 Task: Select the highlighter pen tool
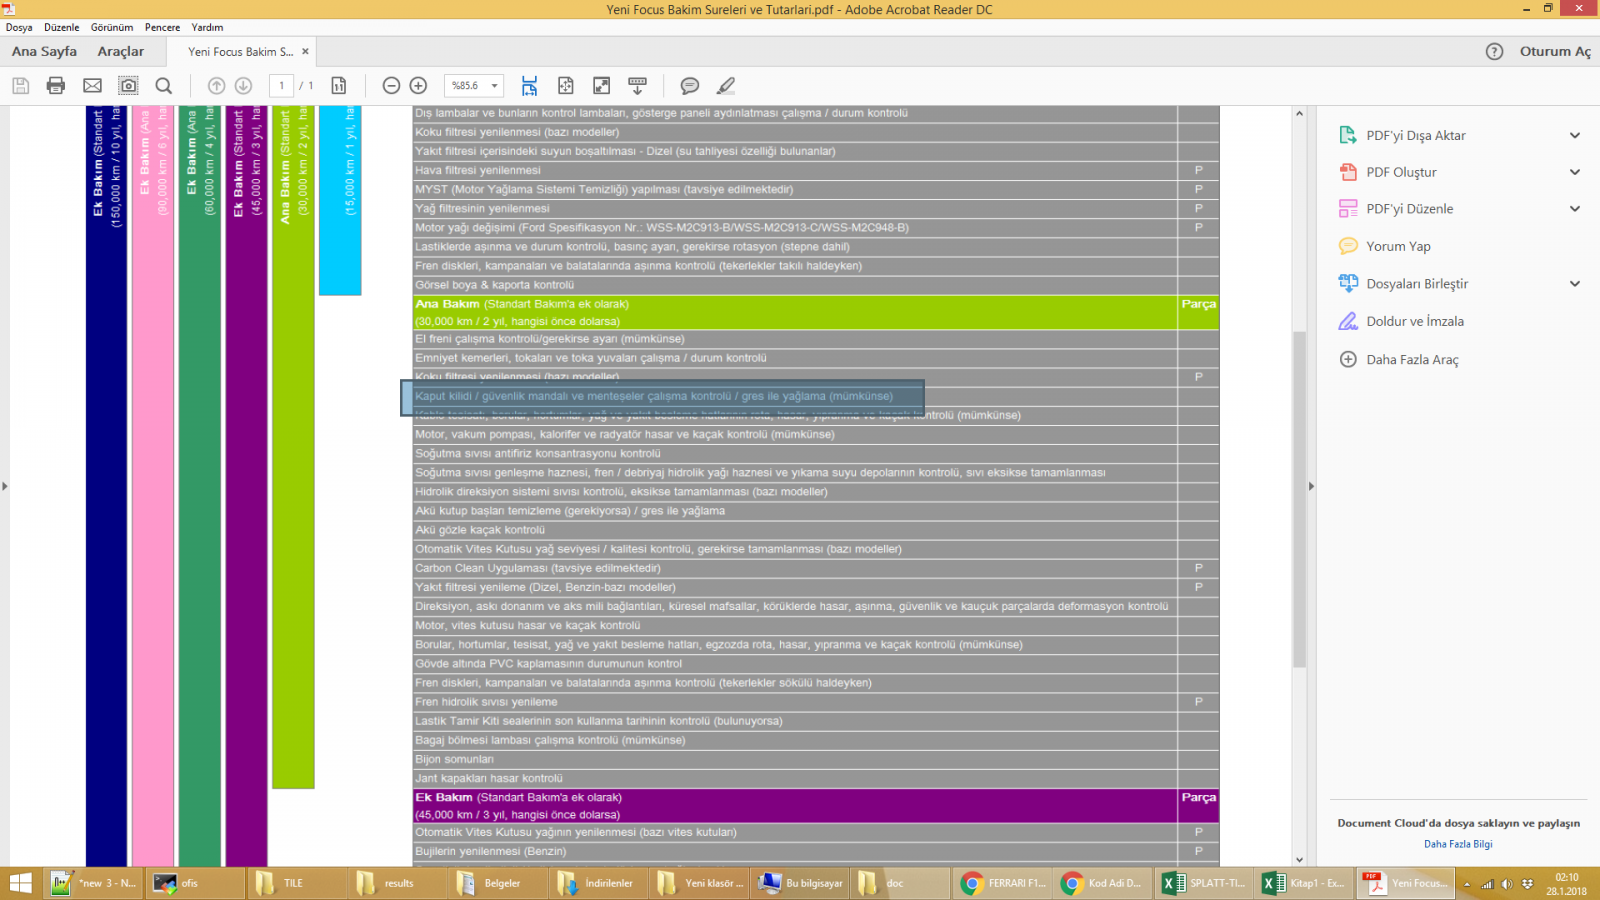point(726,86)
